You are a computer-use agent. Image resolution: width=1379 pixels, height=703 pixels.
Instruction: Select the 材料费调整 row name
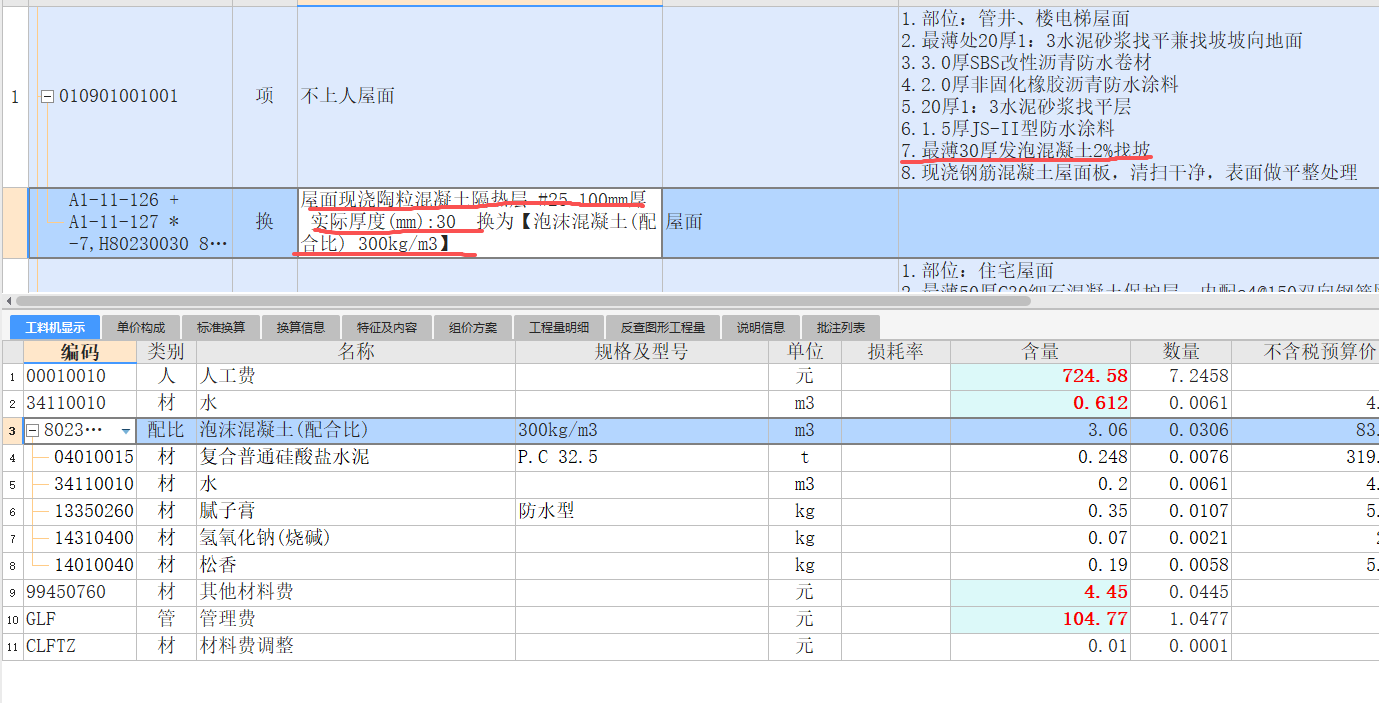tap(355, 647)
